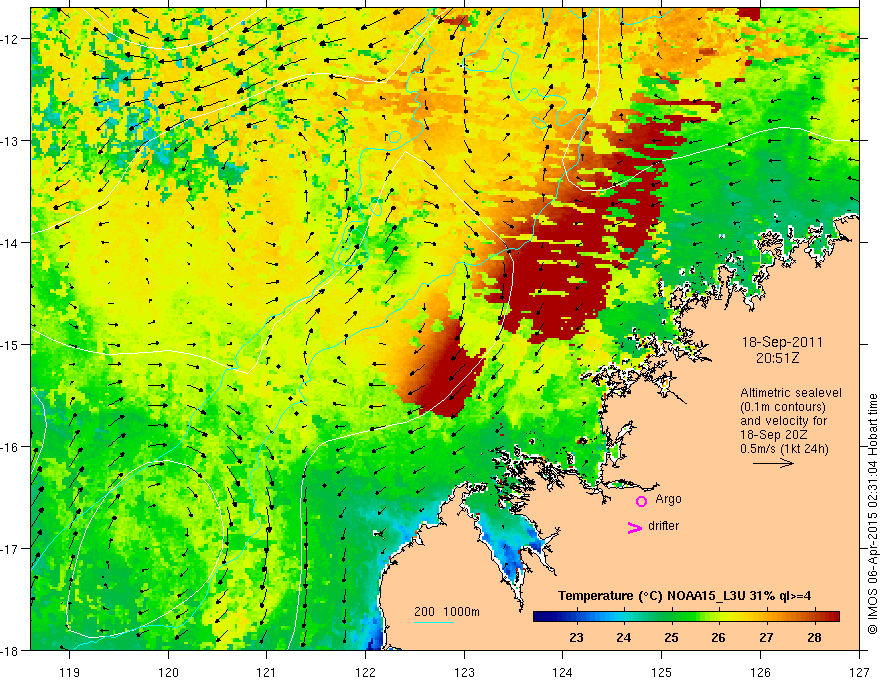
Task: Click the cyan 200 1000m depth contour line sample
Action: [x=434, y=622]
